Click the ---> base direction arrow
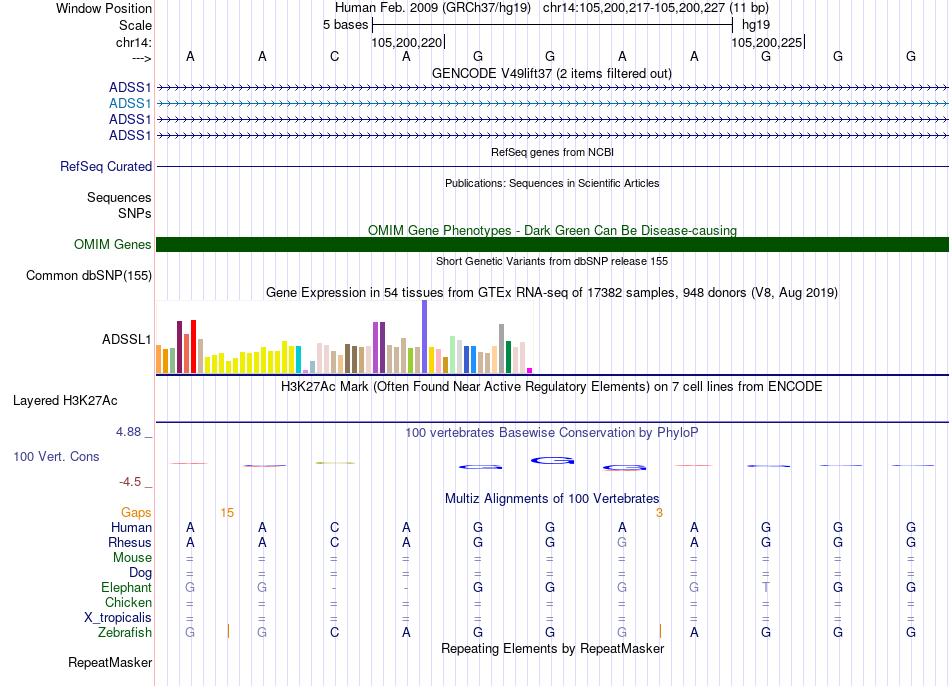 pyautogui.click(x=141, y=58)
